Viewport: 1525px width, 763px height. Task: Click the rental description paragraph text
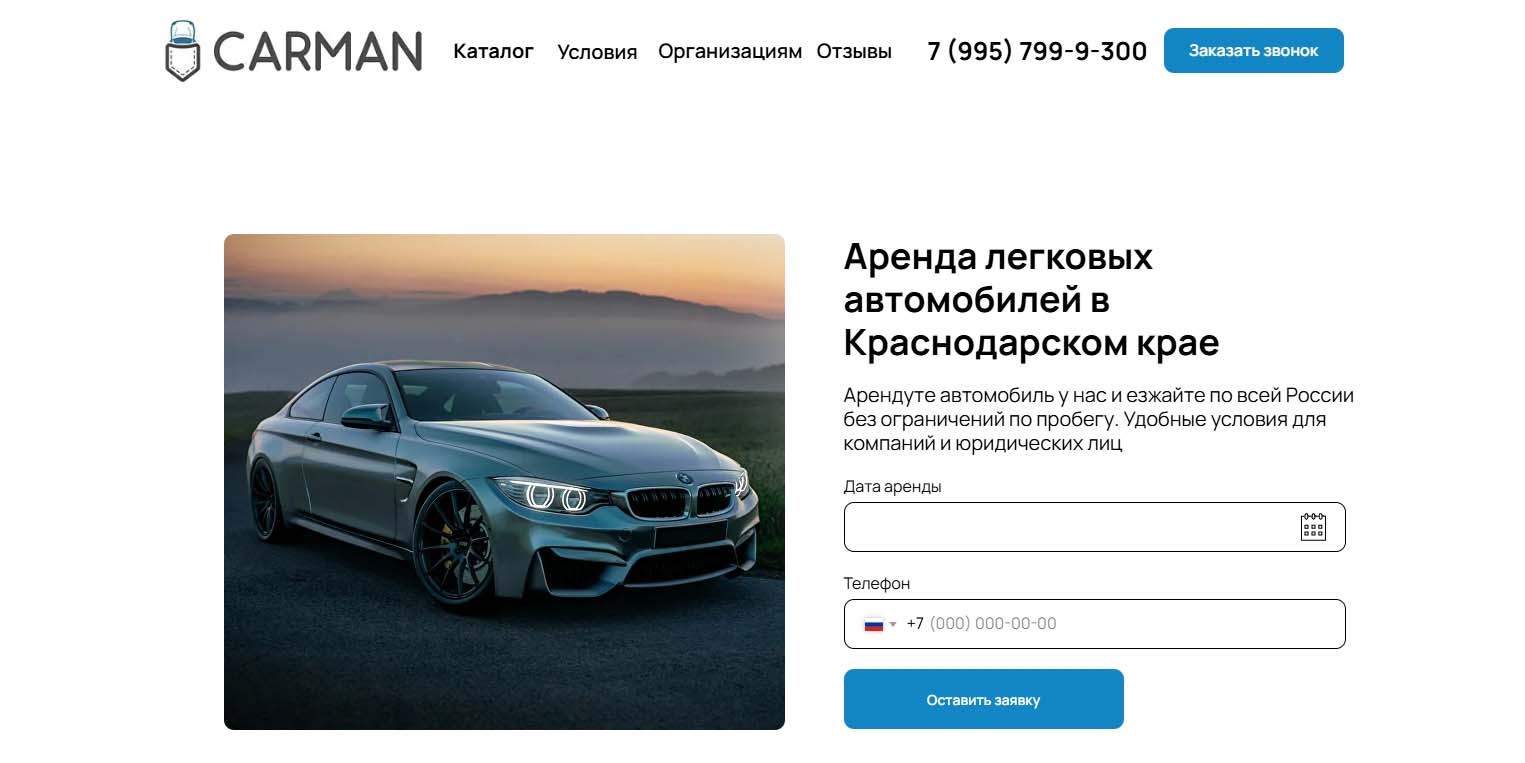click(1099, 419)
